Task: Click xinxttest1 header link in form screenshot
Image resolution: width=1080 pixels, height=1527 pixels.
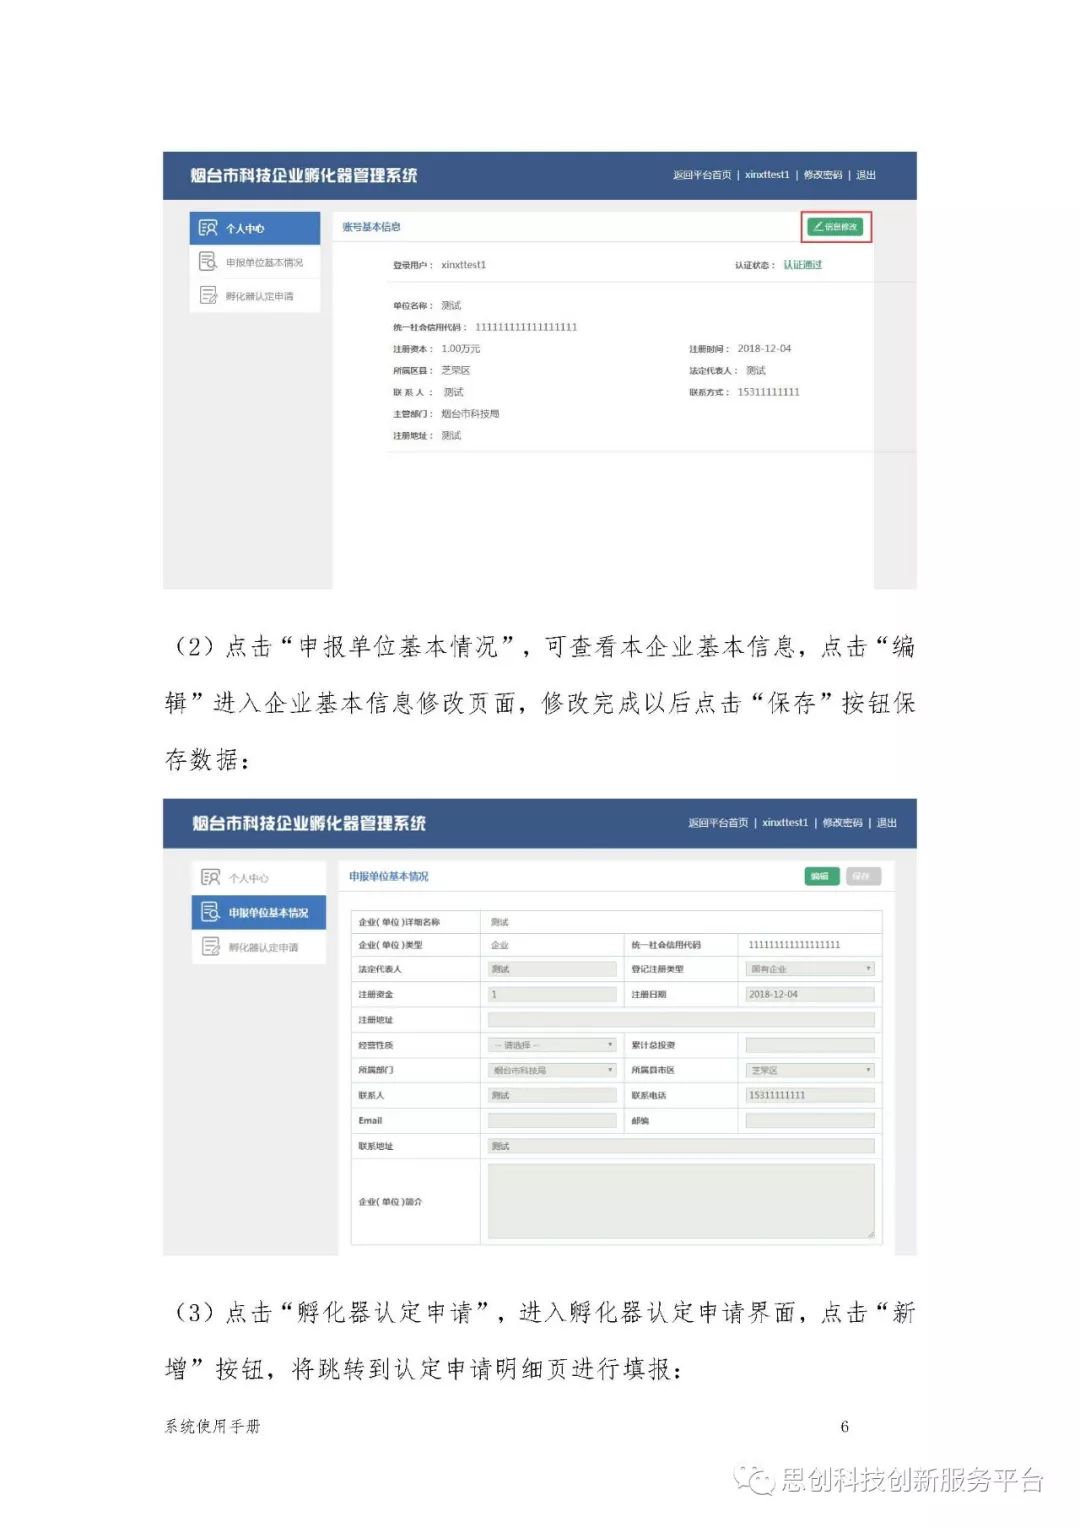Action: [785, 823]
